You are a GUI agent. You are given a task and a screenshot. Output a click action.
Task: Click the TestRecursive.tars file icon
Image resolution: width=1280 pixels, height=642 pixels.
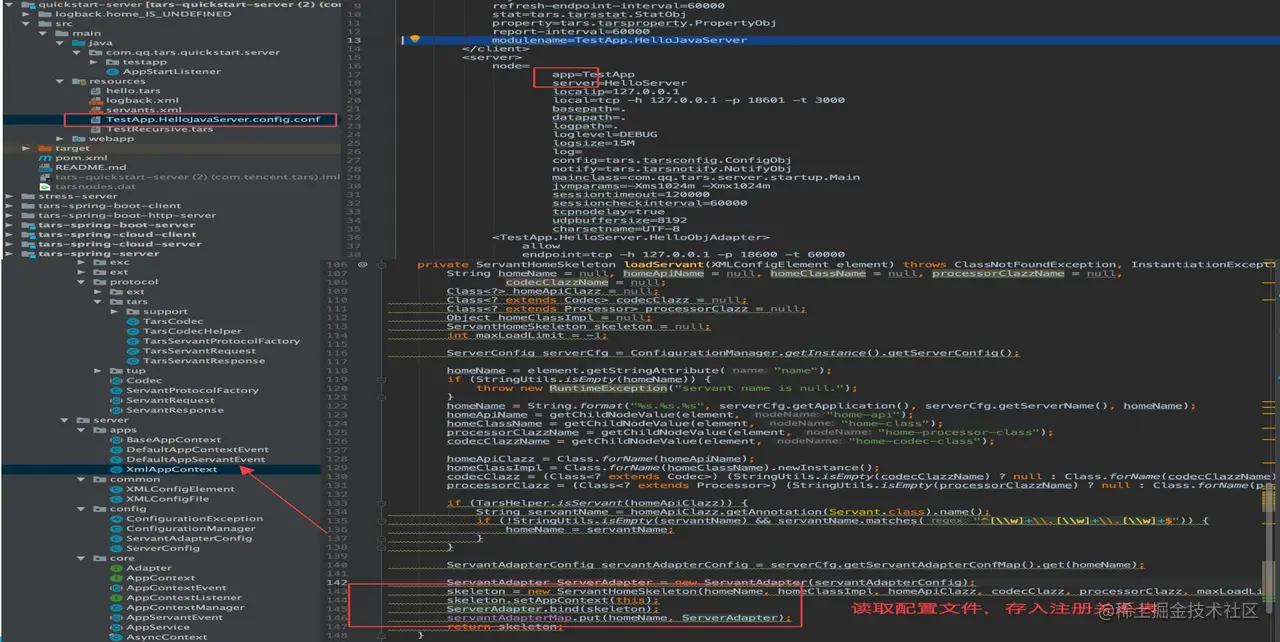pos(96,129)
